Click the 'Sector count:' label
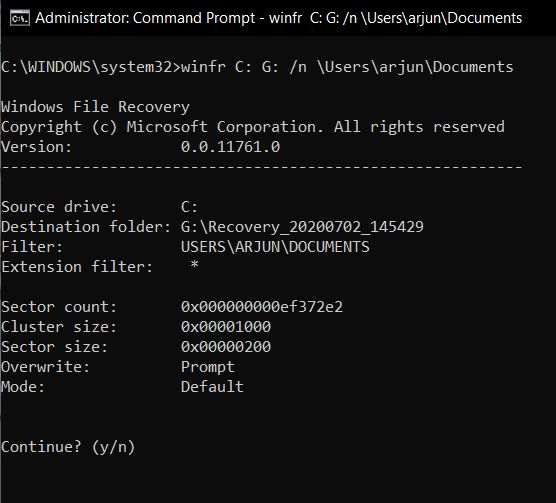Screen dimensions: 556x503 pos(59,307)
